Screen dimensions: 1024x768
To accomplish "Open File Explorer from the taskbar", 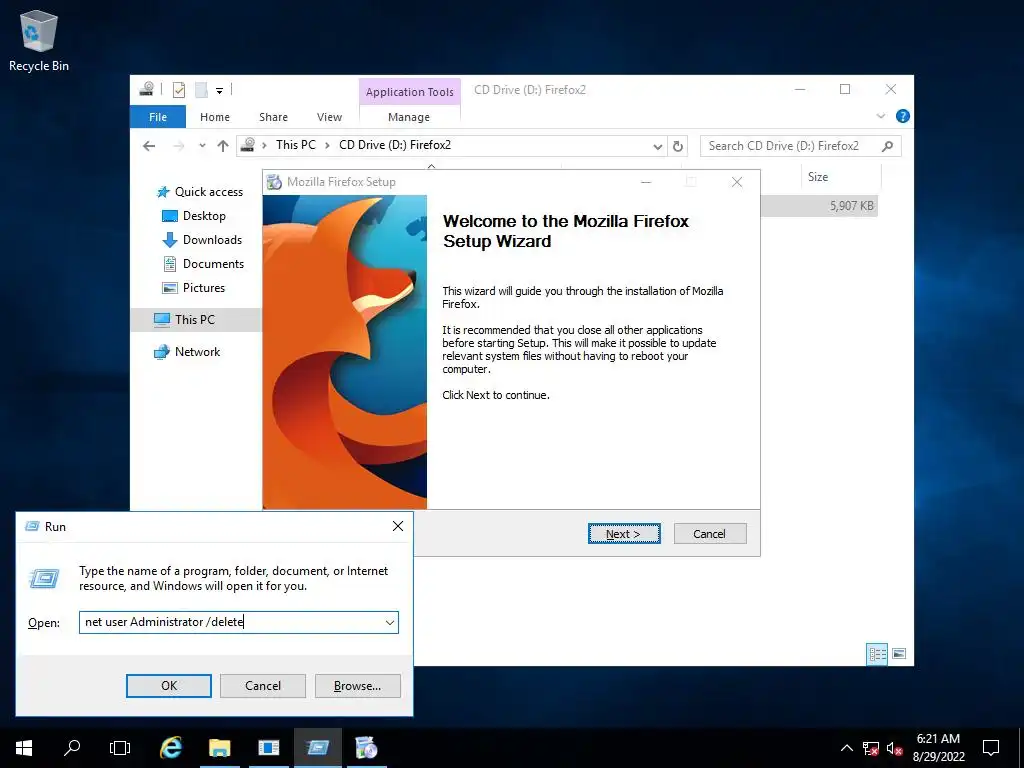I will click(x=220, y=748).
